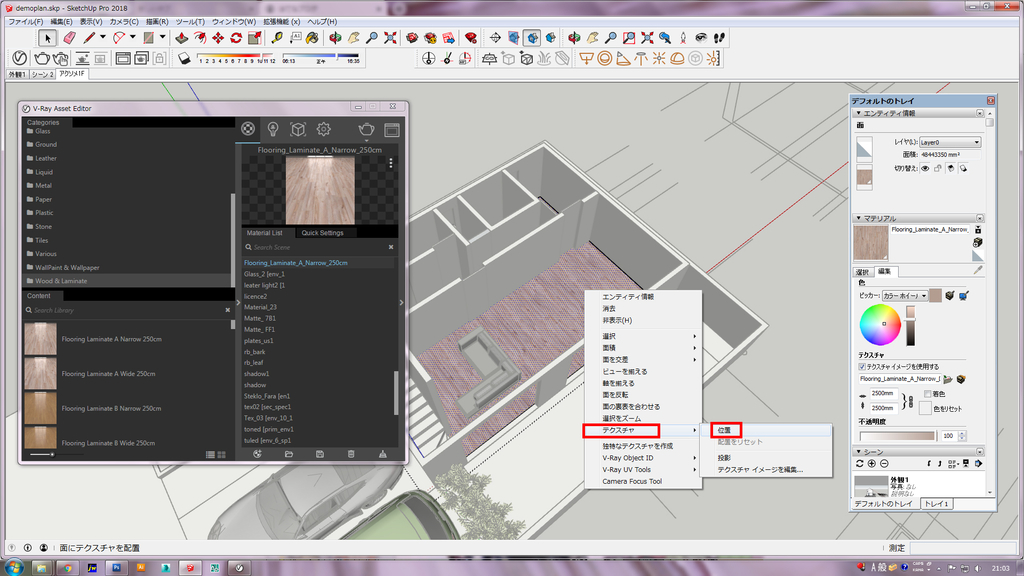
Task: Select the Look Around eye tool
Action: point(701,38)
